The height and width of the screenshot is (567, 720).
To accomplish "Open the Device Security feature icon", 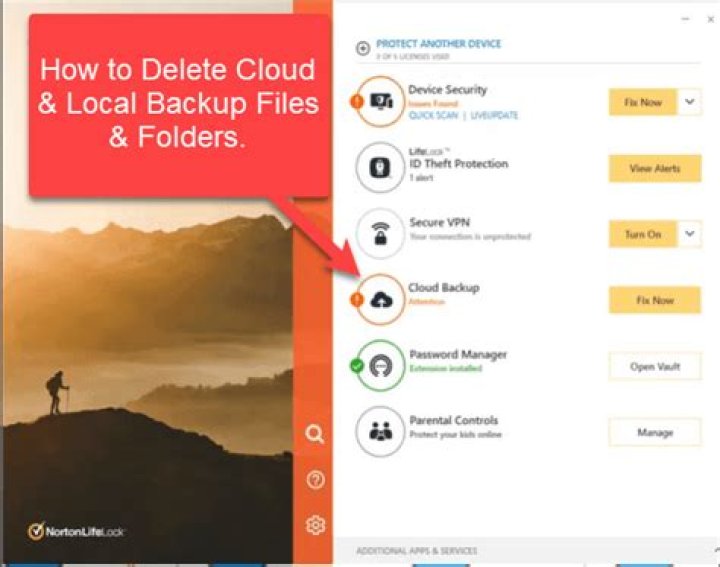I will click(x=381, y=101).
